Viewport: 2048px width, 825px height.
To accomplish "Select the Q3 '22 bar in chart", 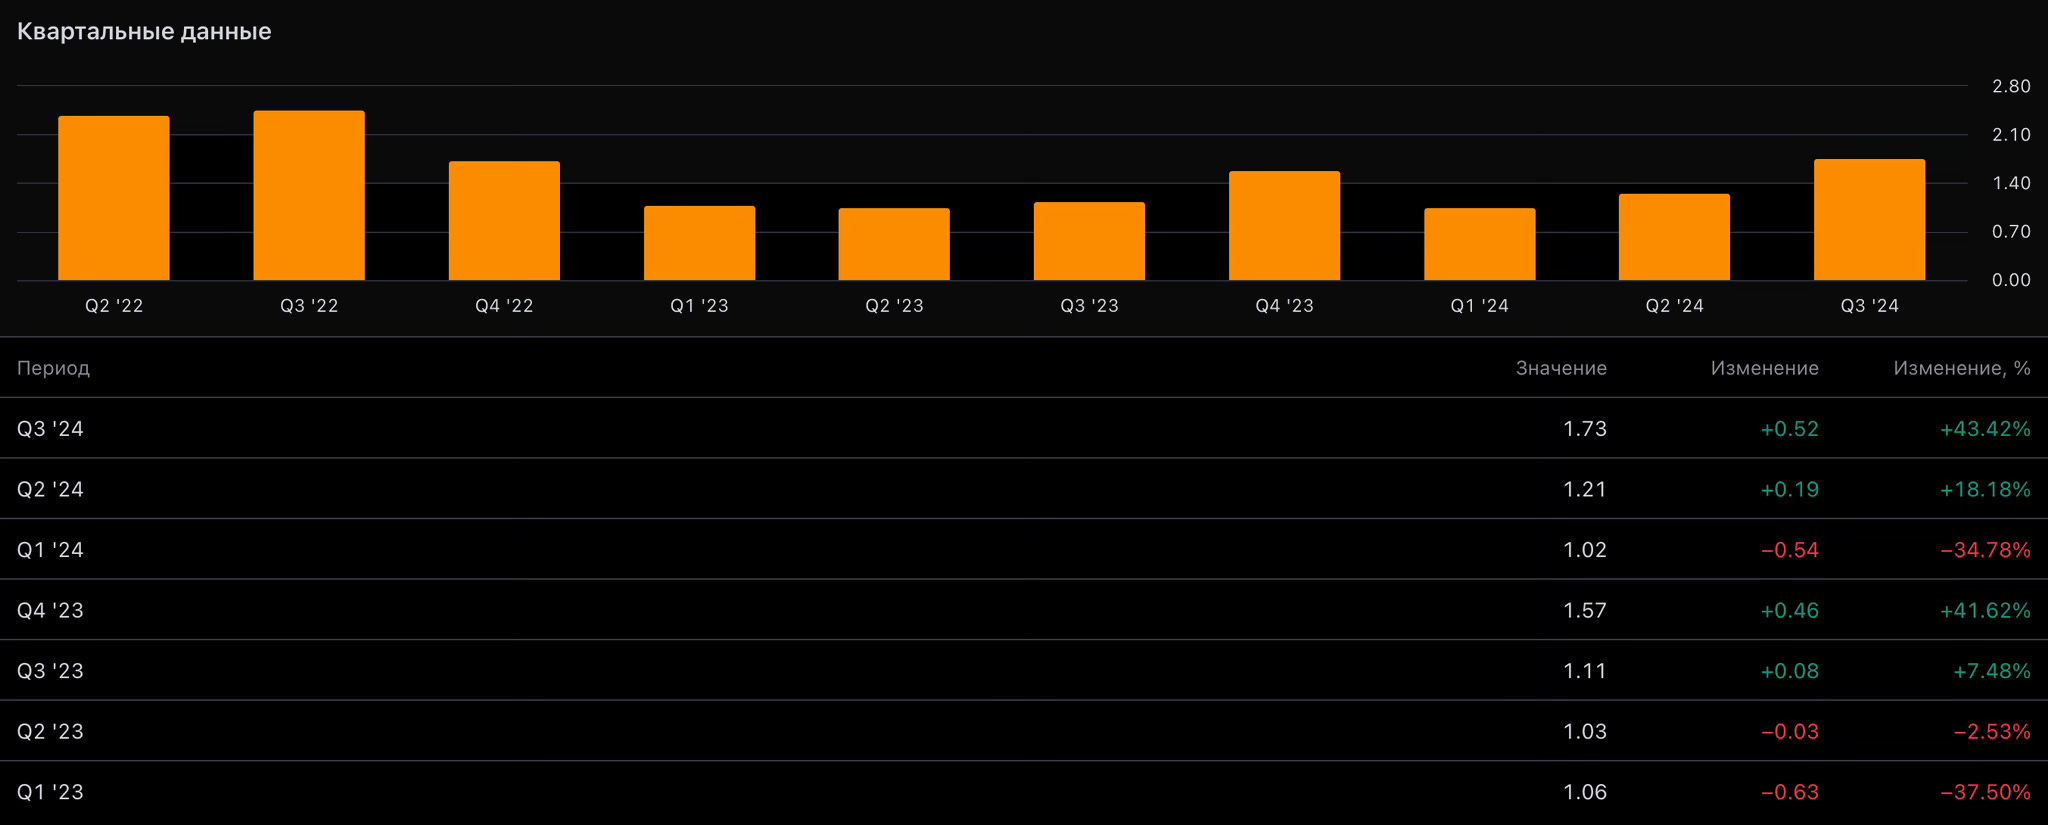I will 309,195.
